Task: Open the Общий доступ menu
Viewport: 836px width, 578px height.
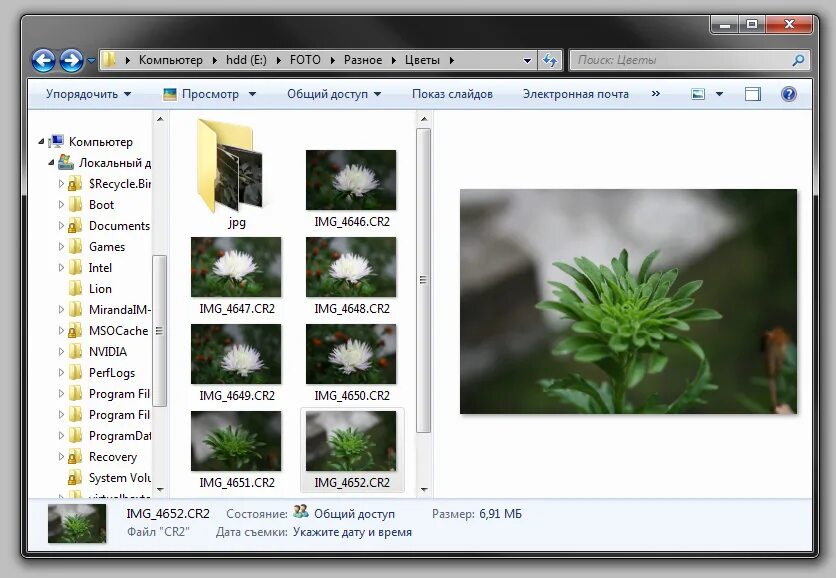Action: pos(334,94)
